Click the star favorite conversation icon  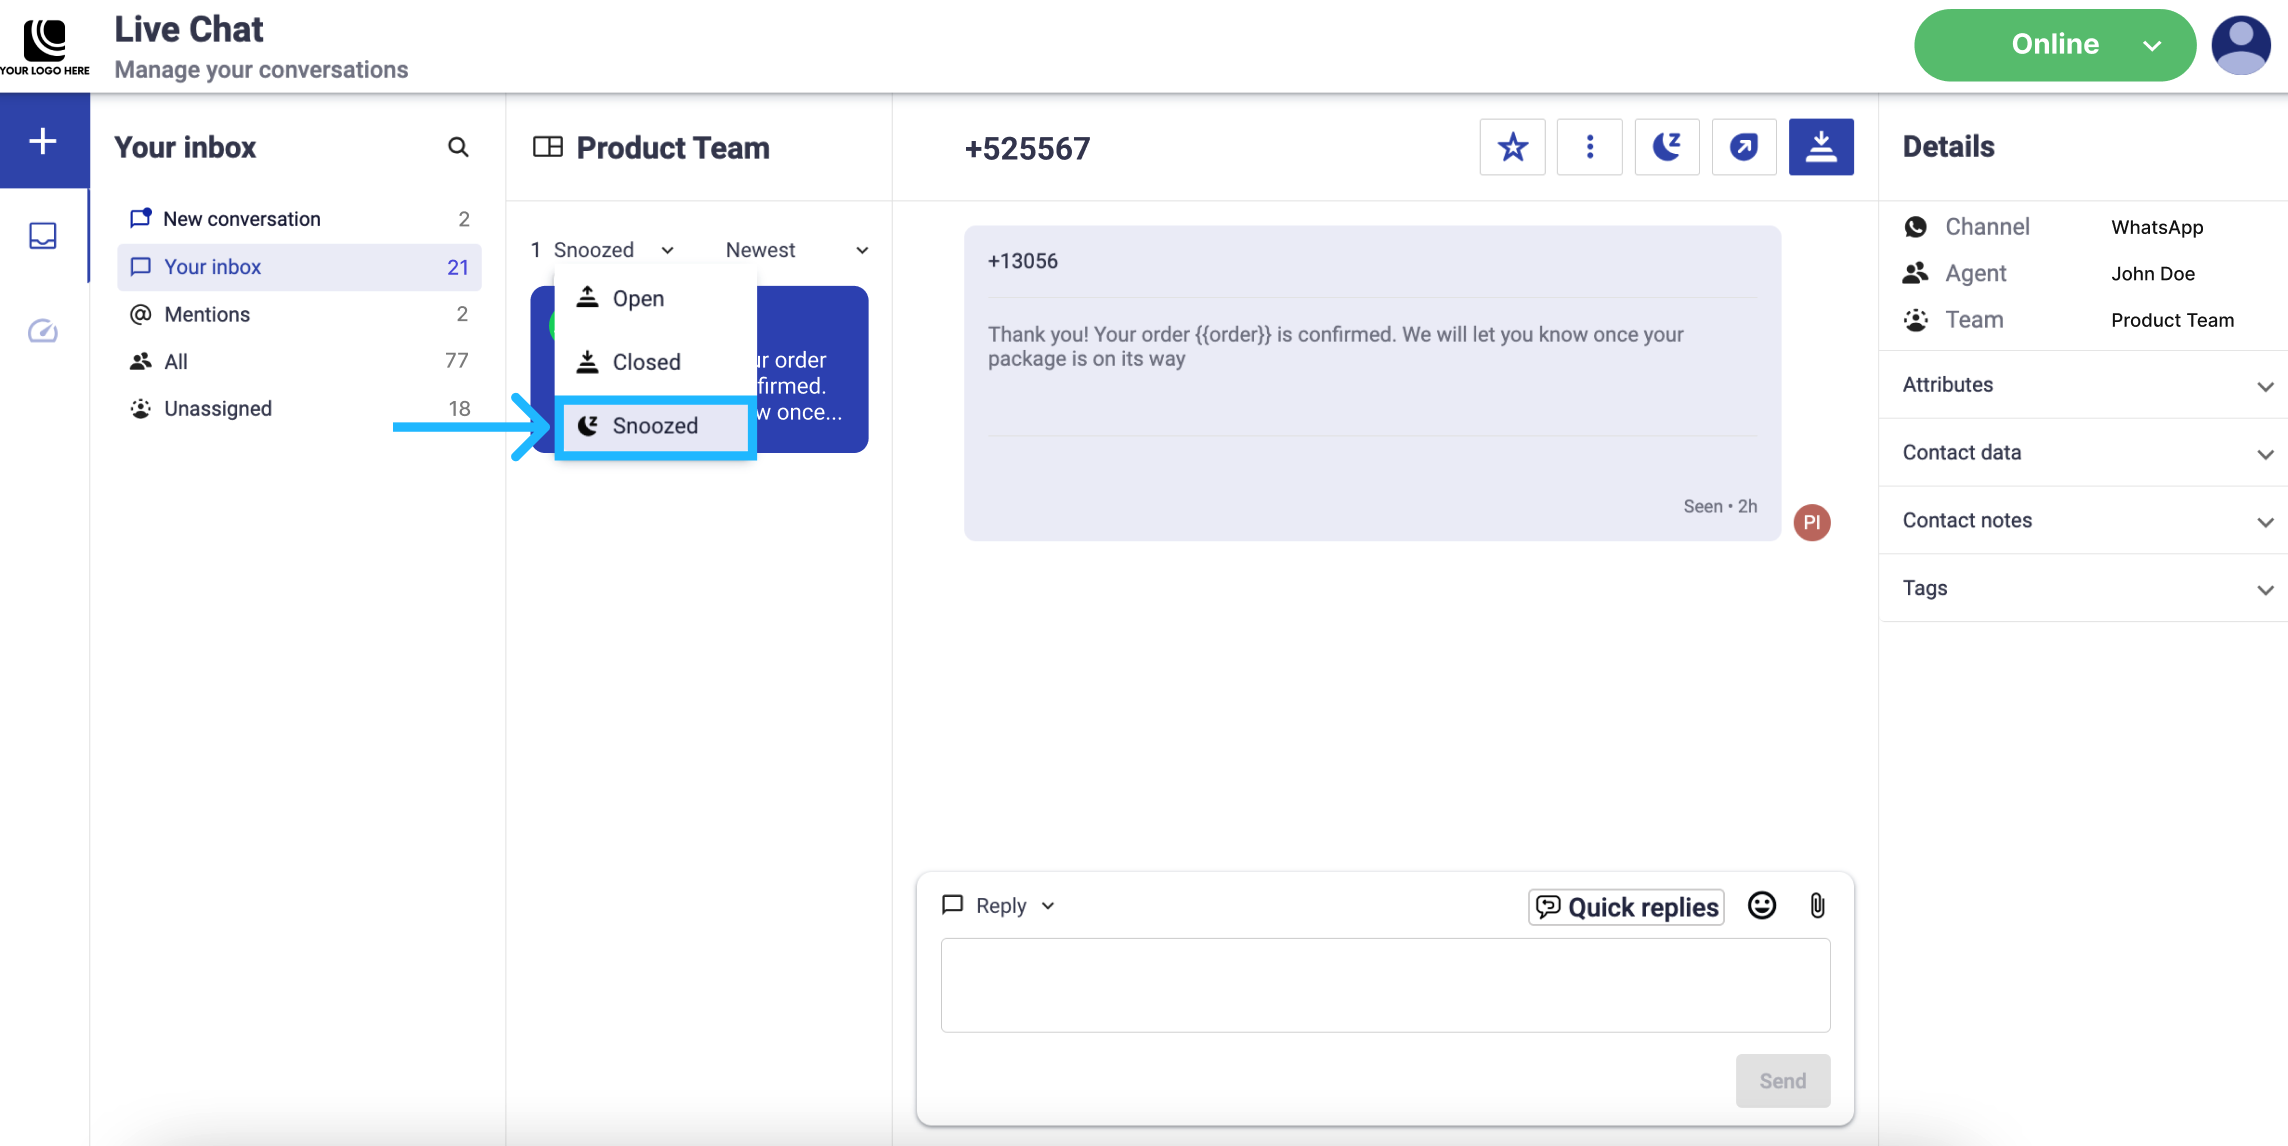coord(1512,147)
